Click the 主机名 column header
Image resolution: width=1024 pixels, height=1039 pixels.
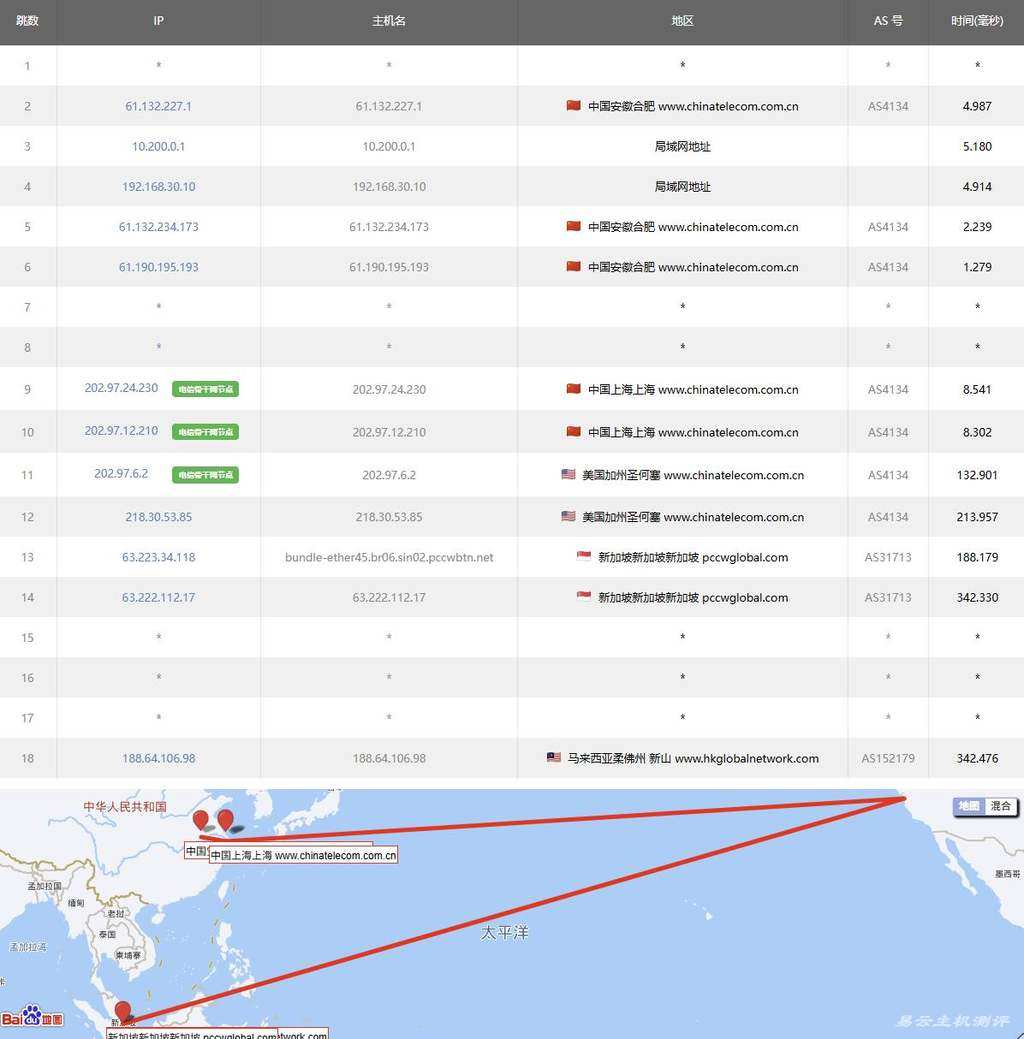[x=388, y=21]
